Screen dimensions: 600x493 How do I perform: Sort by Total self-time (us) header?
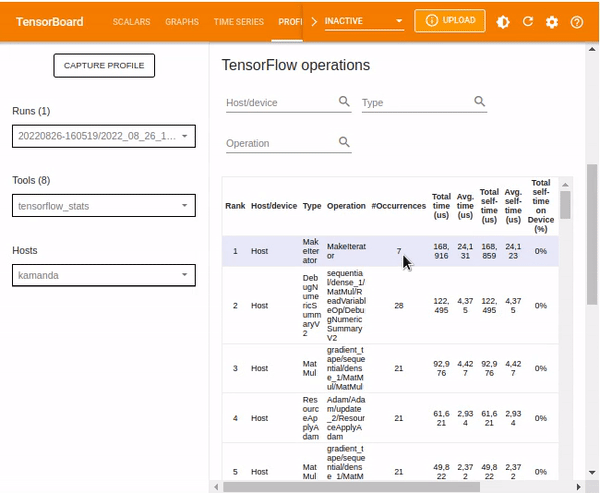489,206
